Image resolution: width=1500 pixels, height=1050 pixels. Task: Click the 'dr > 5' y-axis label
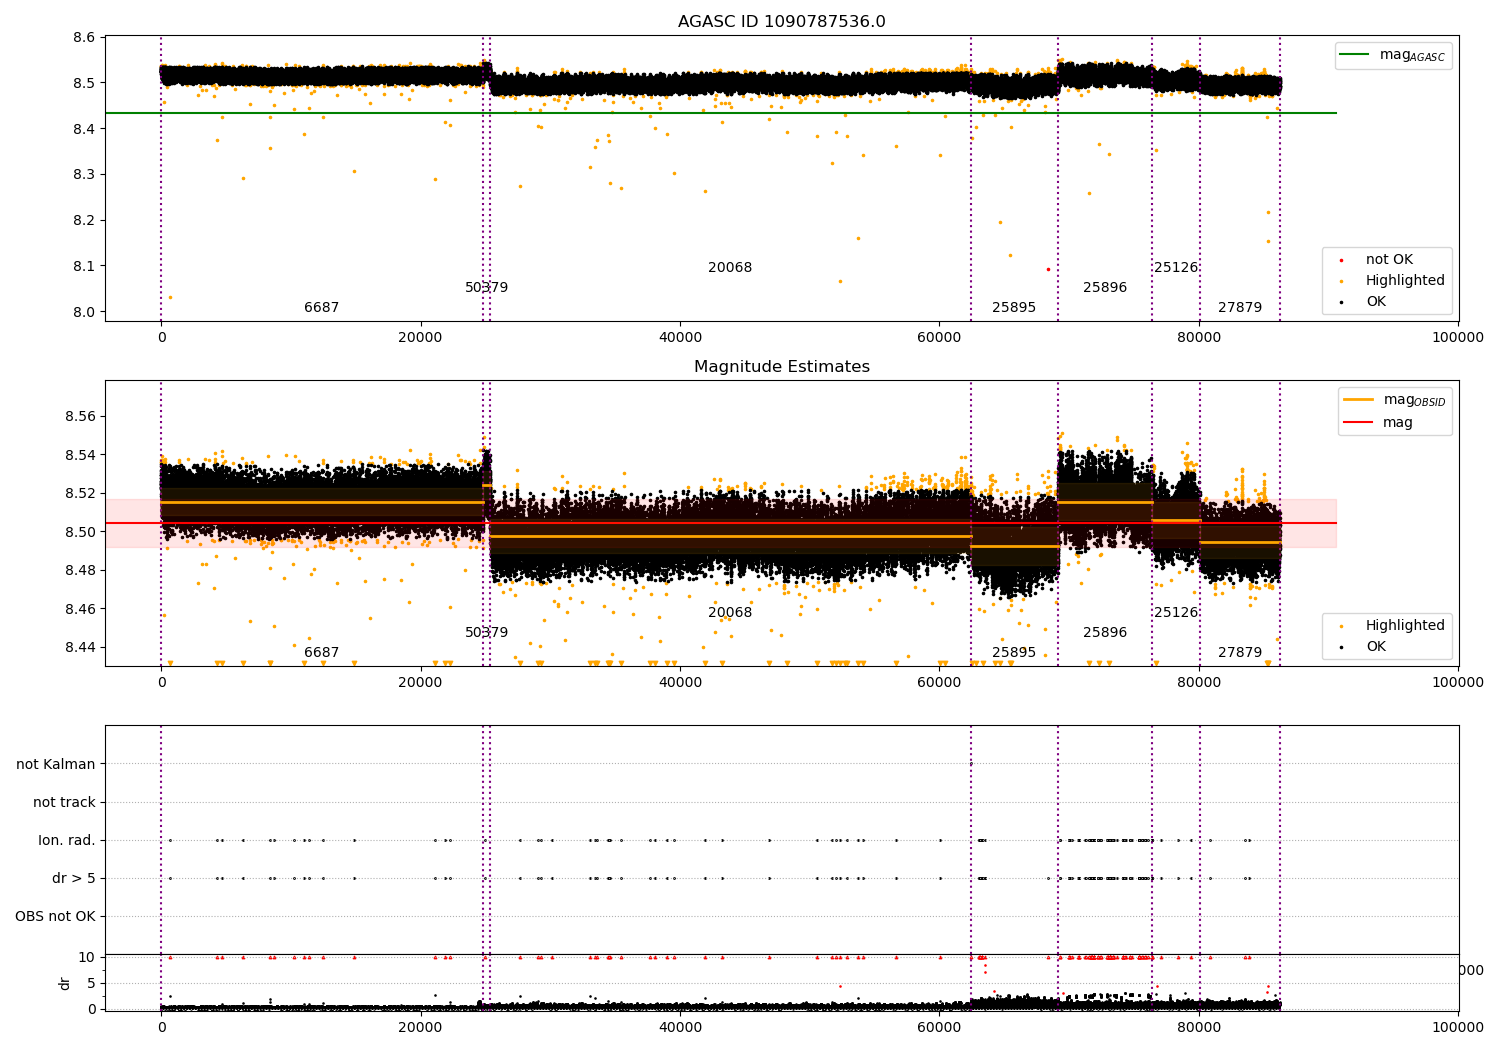pos(74,879)
